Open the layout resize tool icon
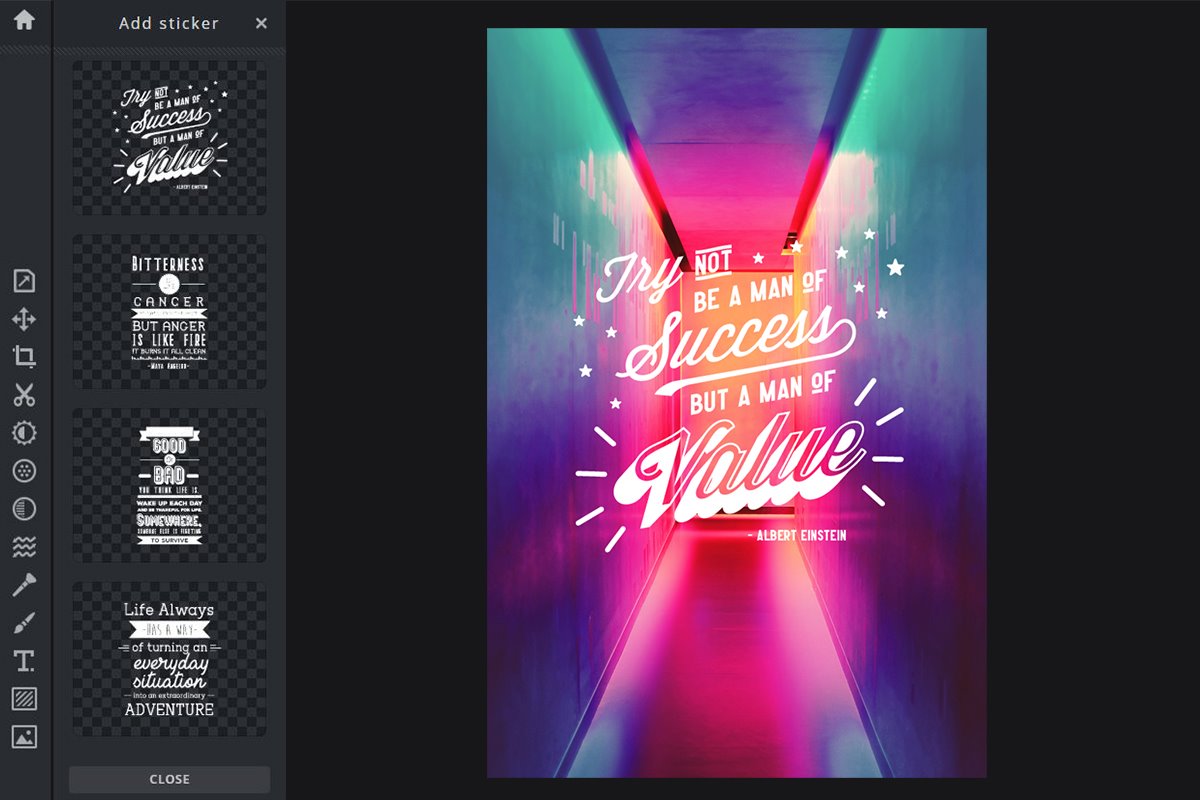 click(x=24, y=281)
